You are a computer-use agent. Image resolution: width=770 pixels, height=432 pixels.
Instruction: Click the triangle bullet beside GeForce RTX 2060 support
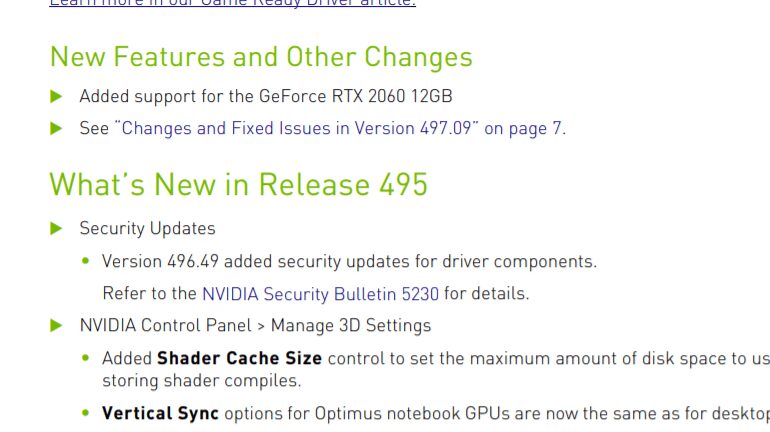56,97
